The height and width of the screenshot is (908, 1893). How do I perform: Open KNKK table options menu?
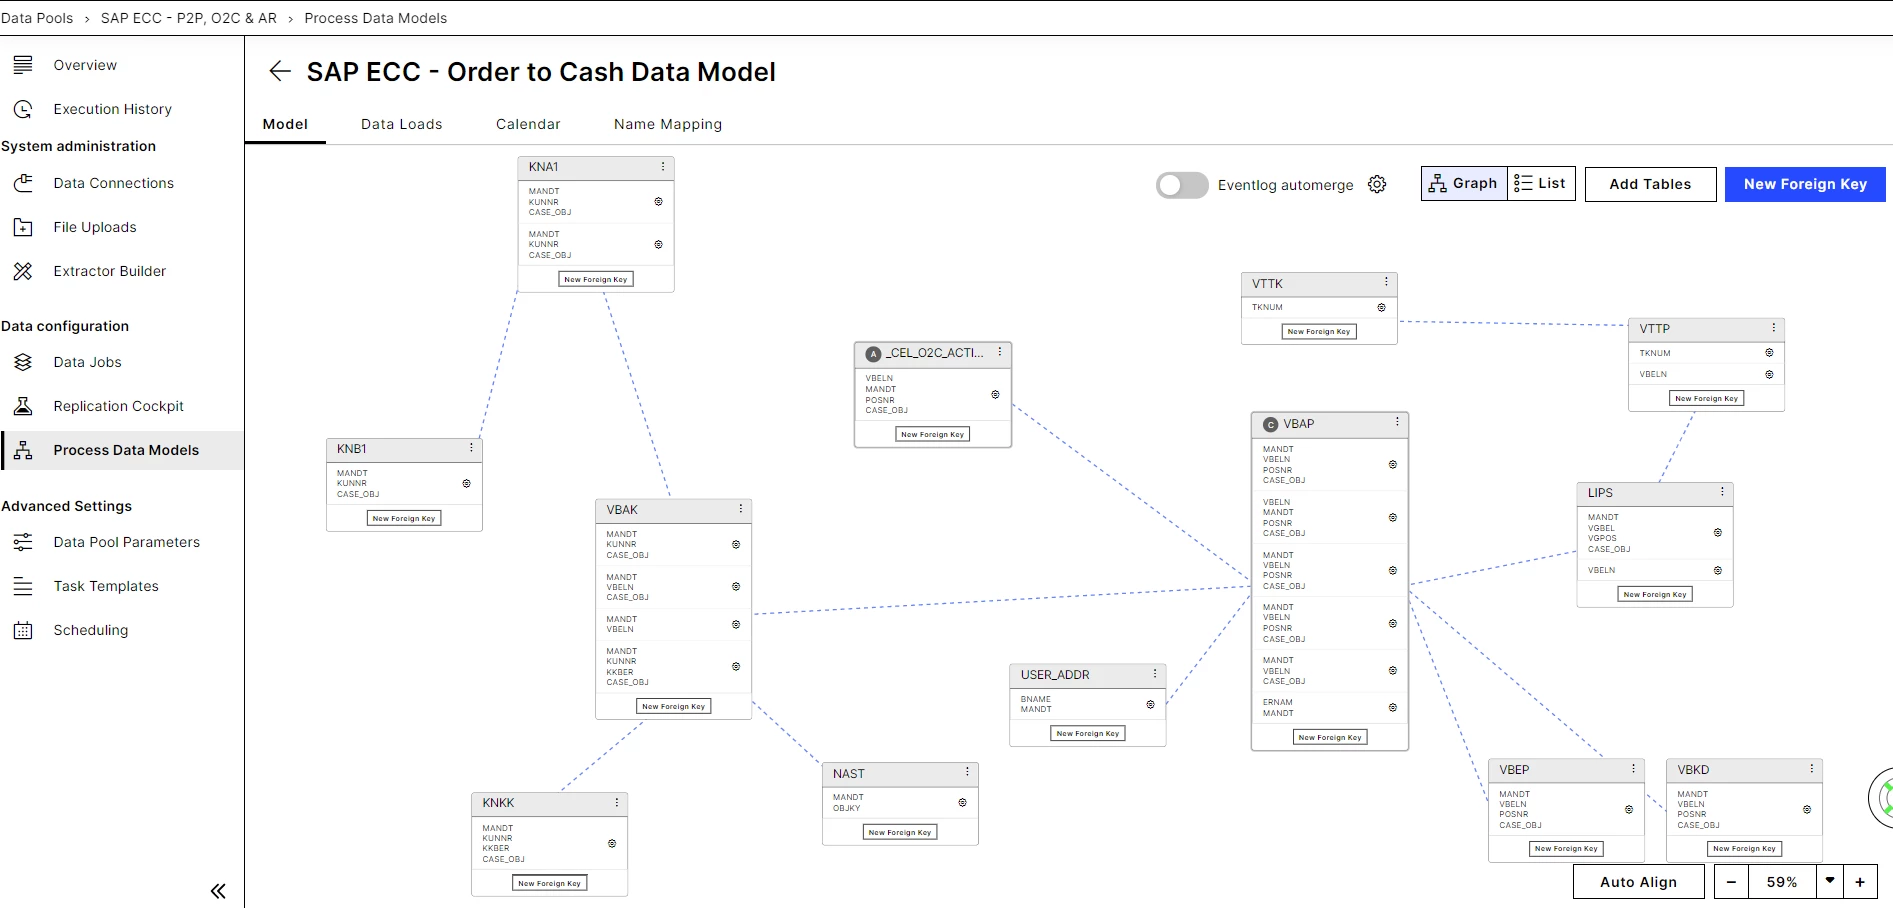[x=617, y=802]
